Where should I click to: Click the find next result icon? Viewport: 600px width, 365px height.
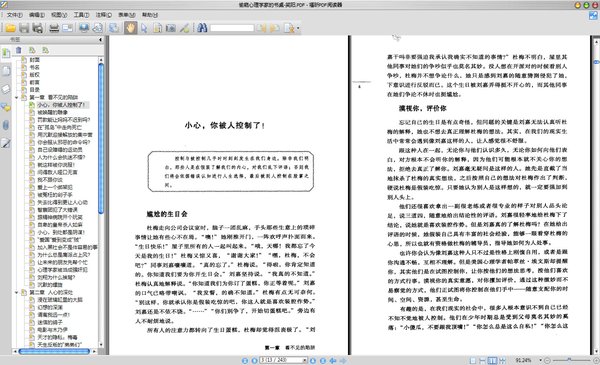pos(274,28)
